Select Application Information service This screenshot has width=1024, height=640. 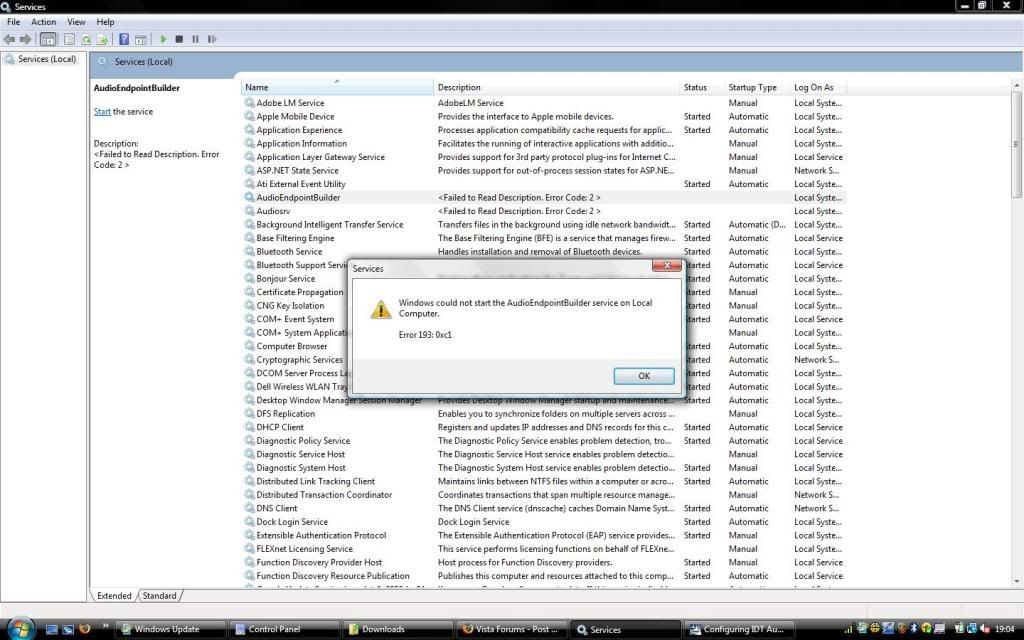point(302,144)
